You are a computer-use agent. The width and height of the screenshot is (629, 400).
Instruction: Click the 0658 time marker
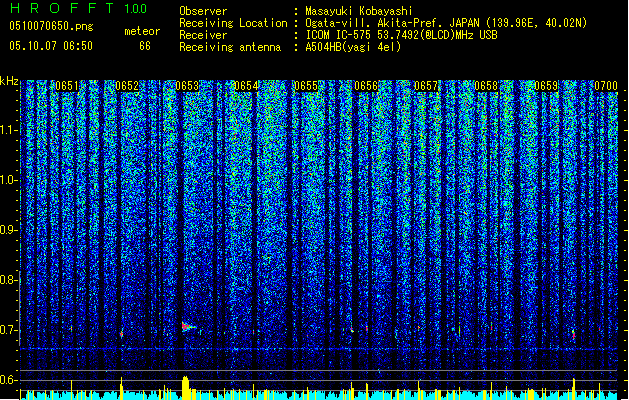[x=486, y=86]
